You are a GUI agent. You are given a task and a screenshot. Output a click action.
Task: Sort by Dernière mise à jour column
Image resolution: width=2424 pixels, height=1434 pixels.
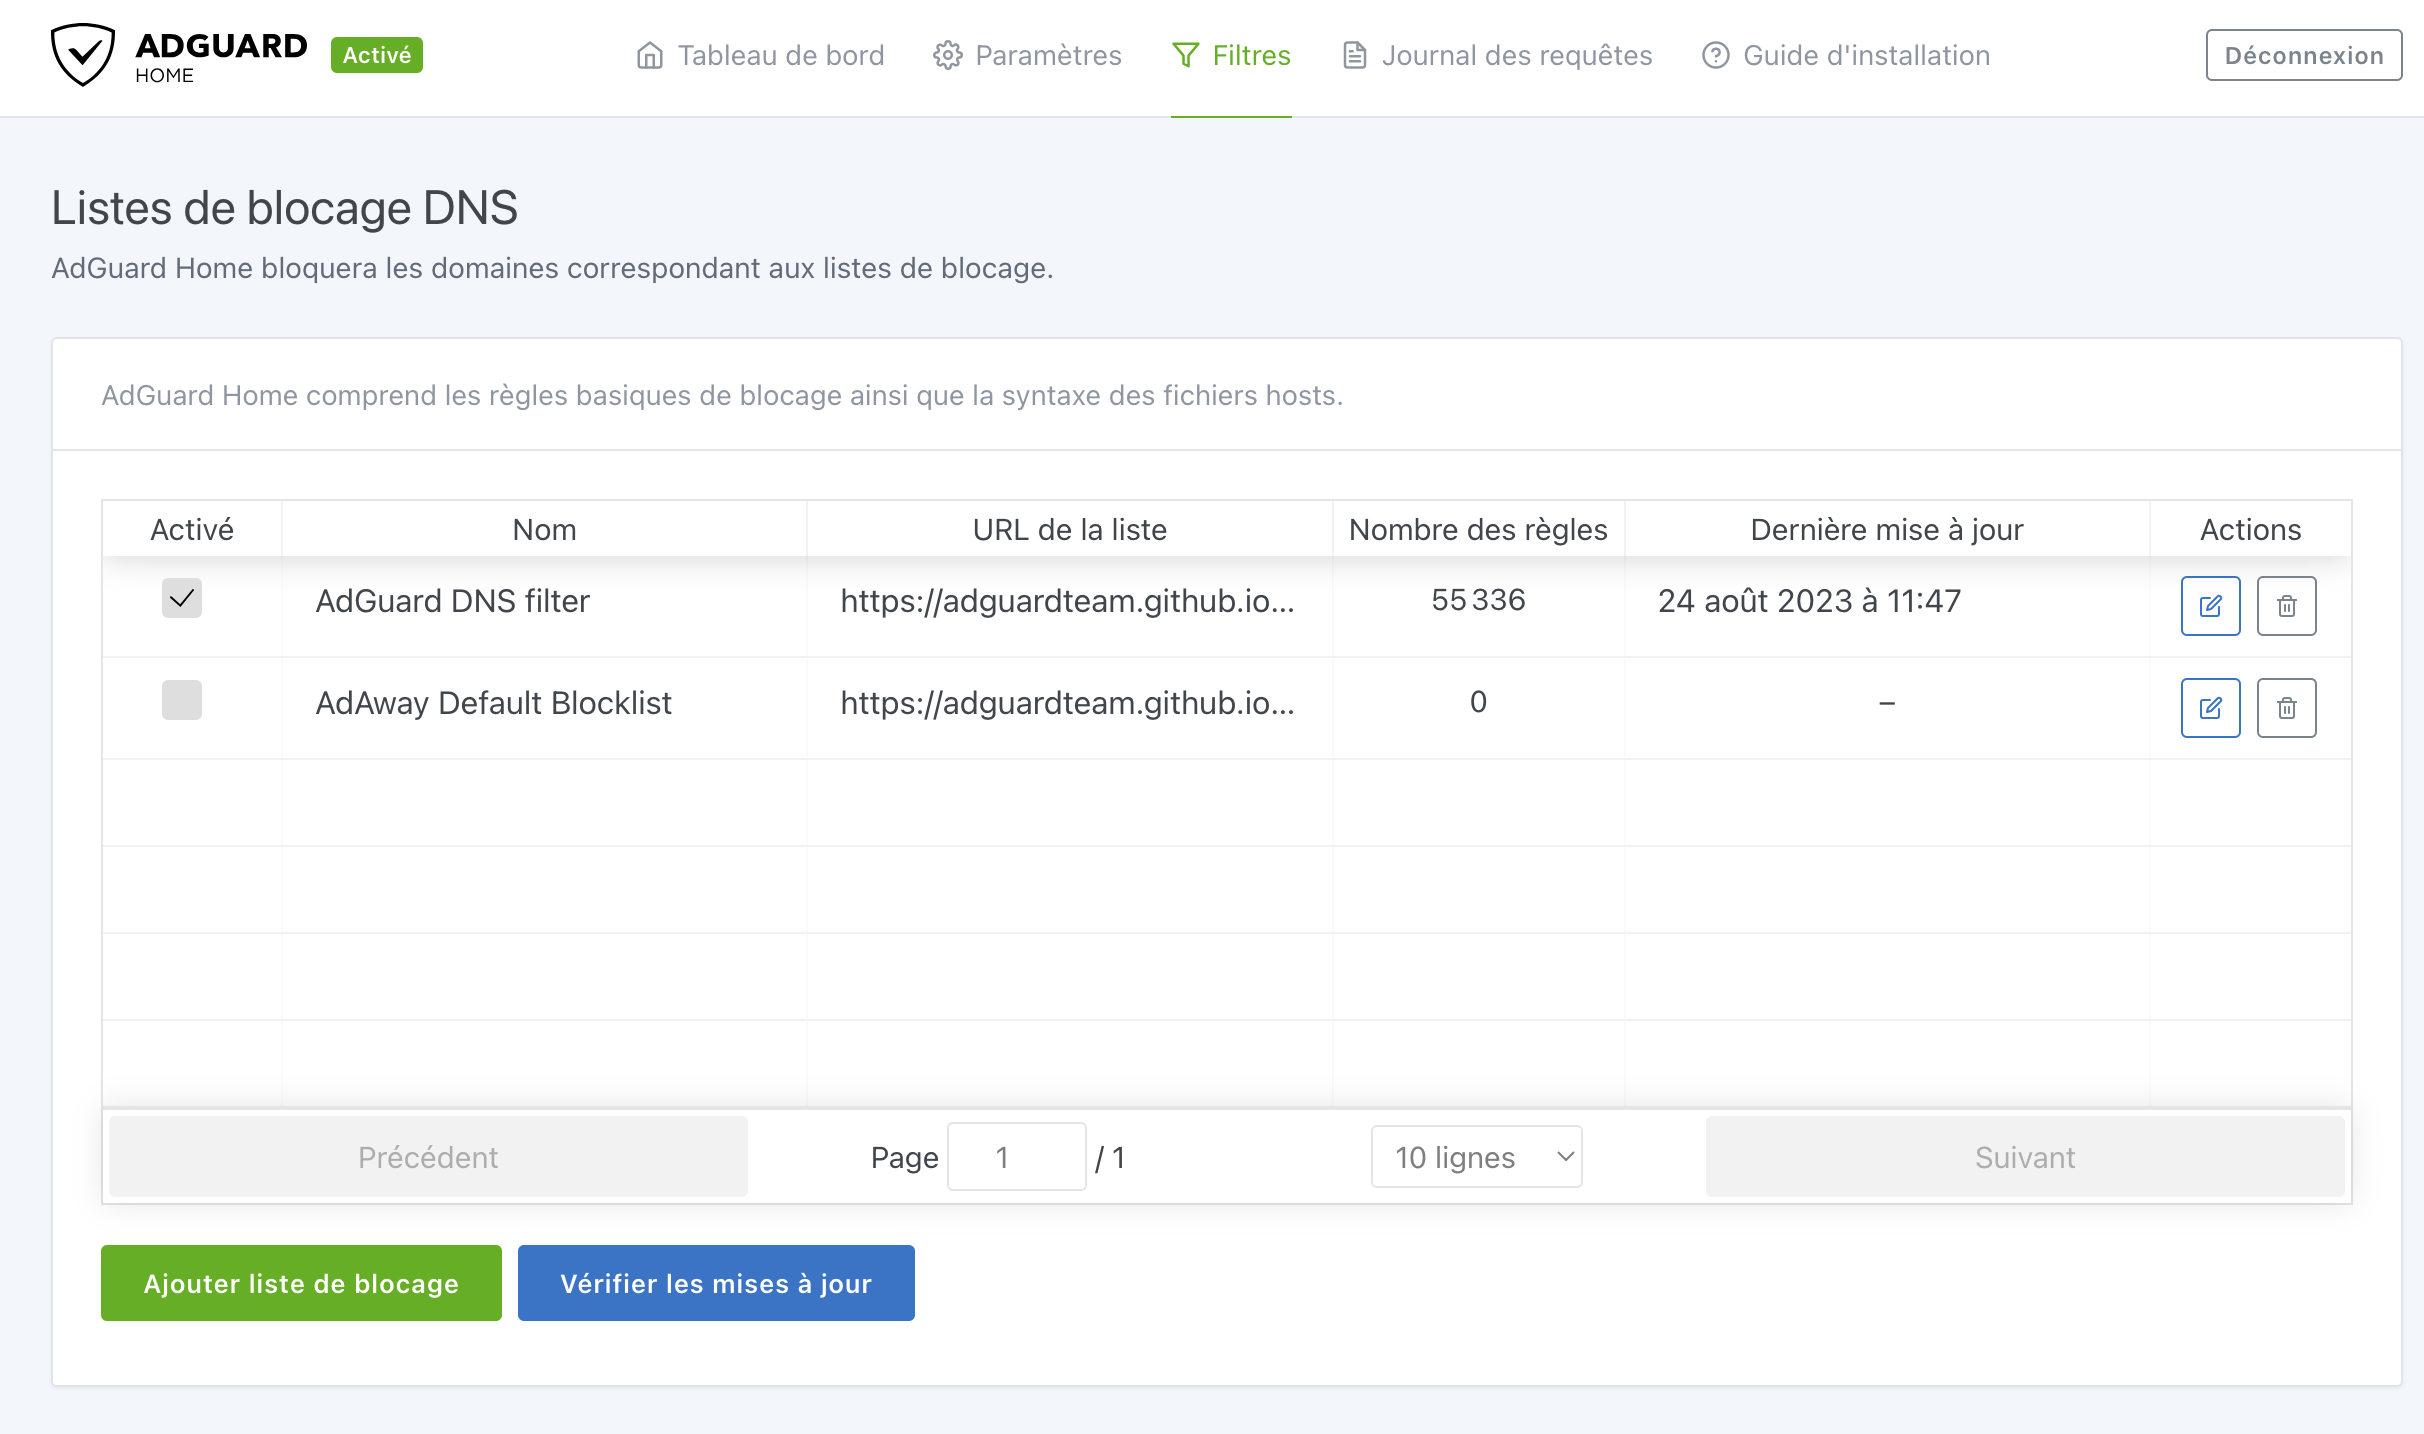[x=1887, y=529]
